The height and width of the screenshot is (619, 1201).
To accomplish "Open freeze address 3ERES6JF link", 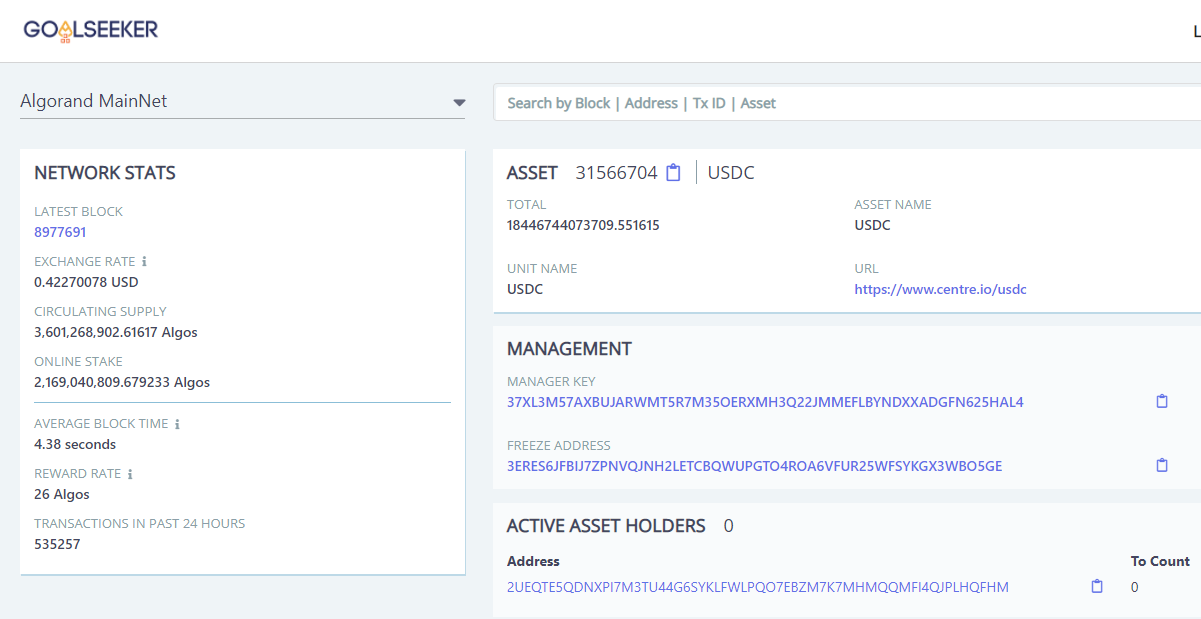I will pos(754,466).
